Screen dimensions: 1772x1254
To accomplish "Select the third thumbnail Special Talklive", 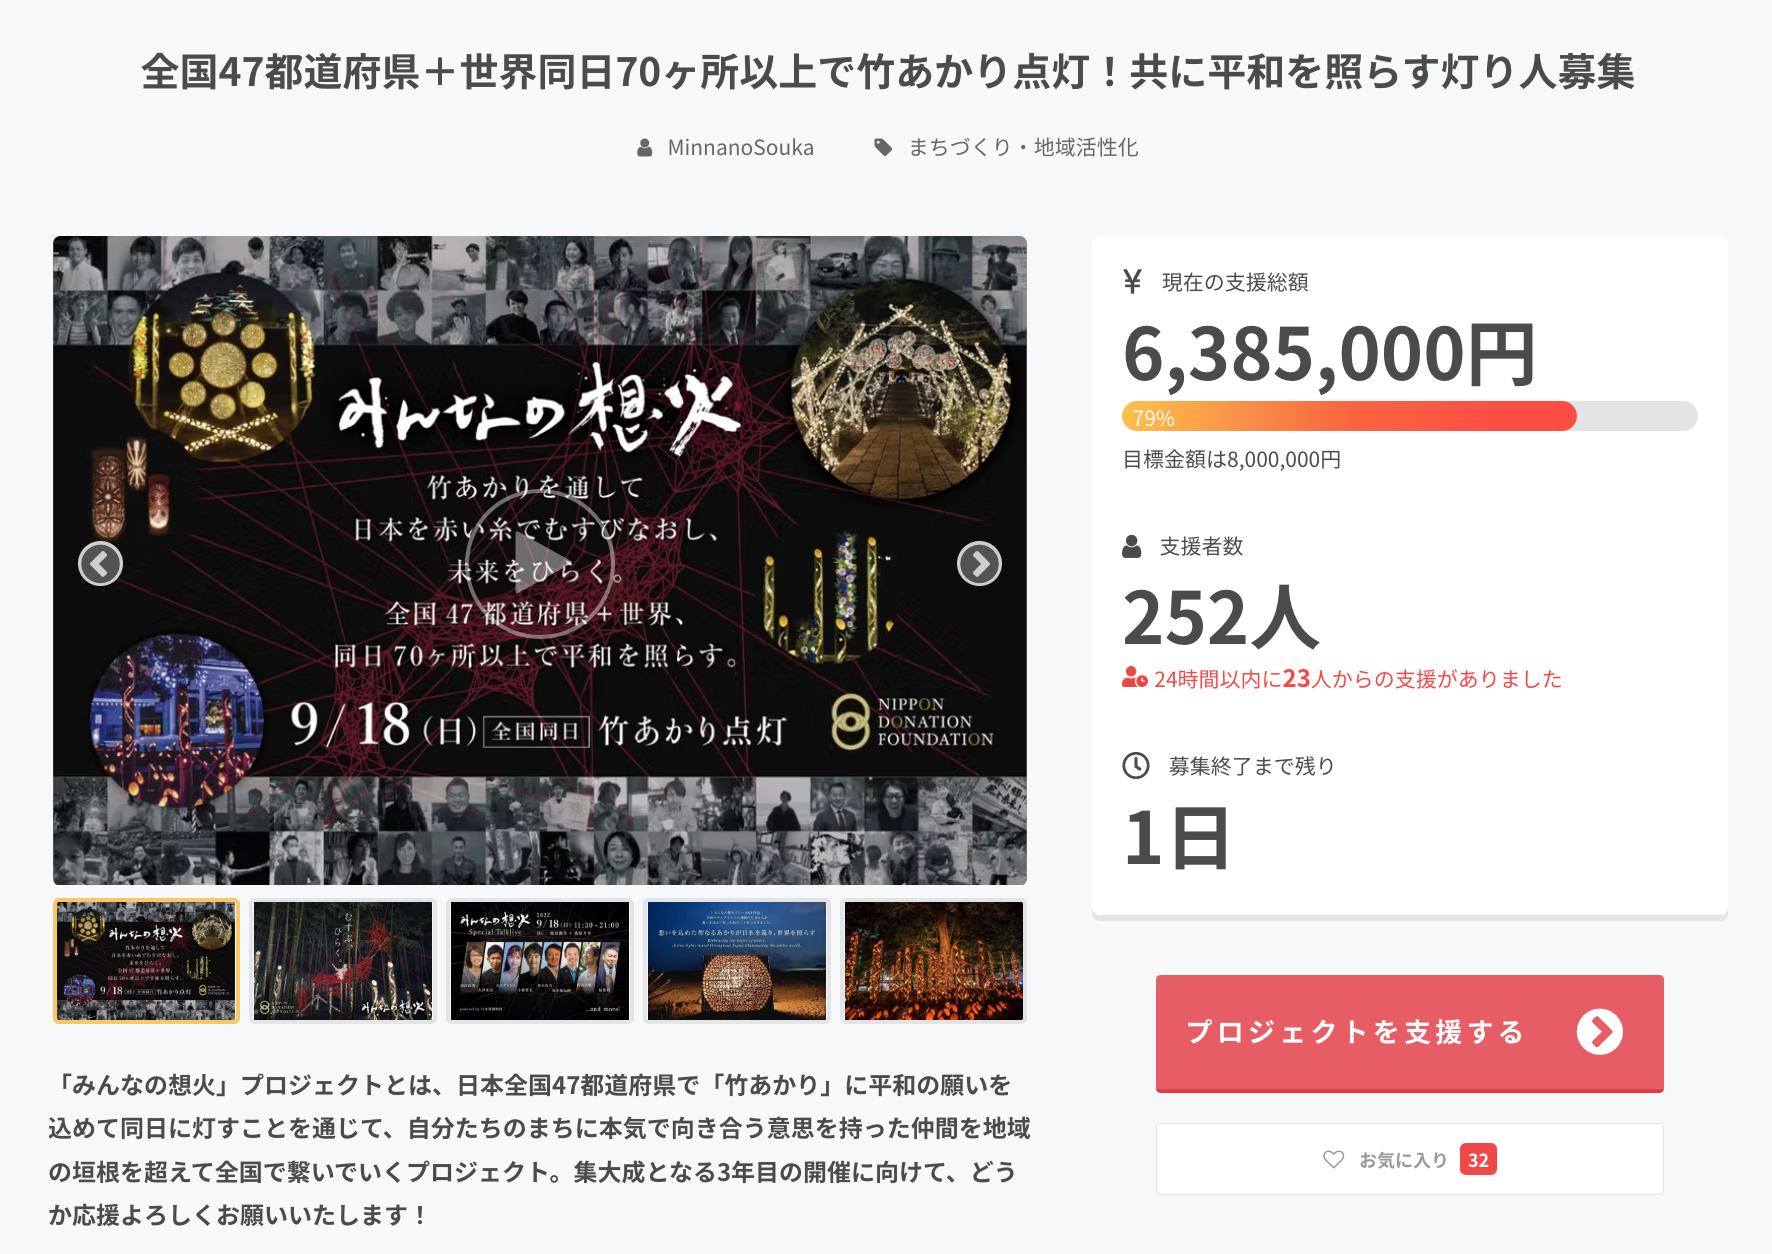I will coord(540,961).
